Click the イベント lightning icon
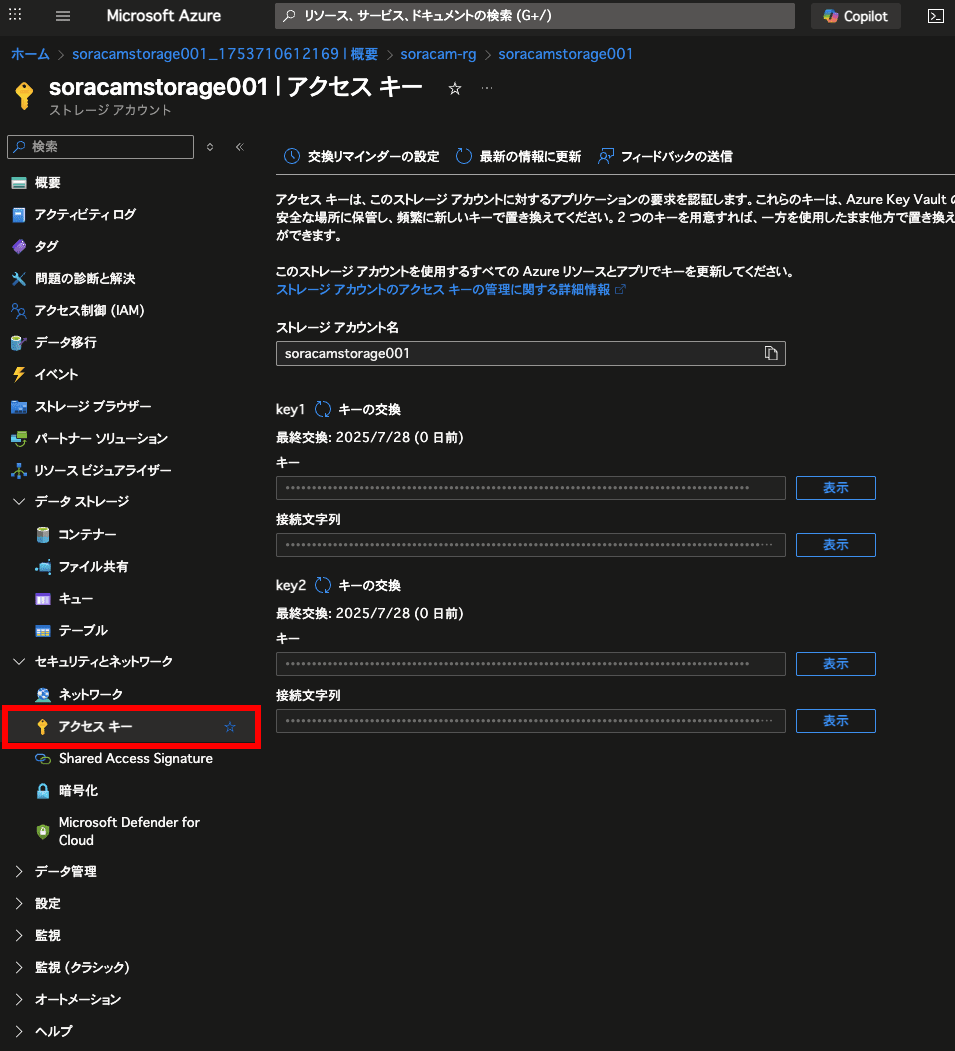 click(19, 375)
